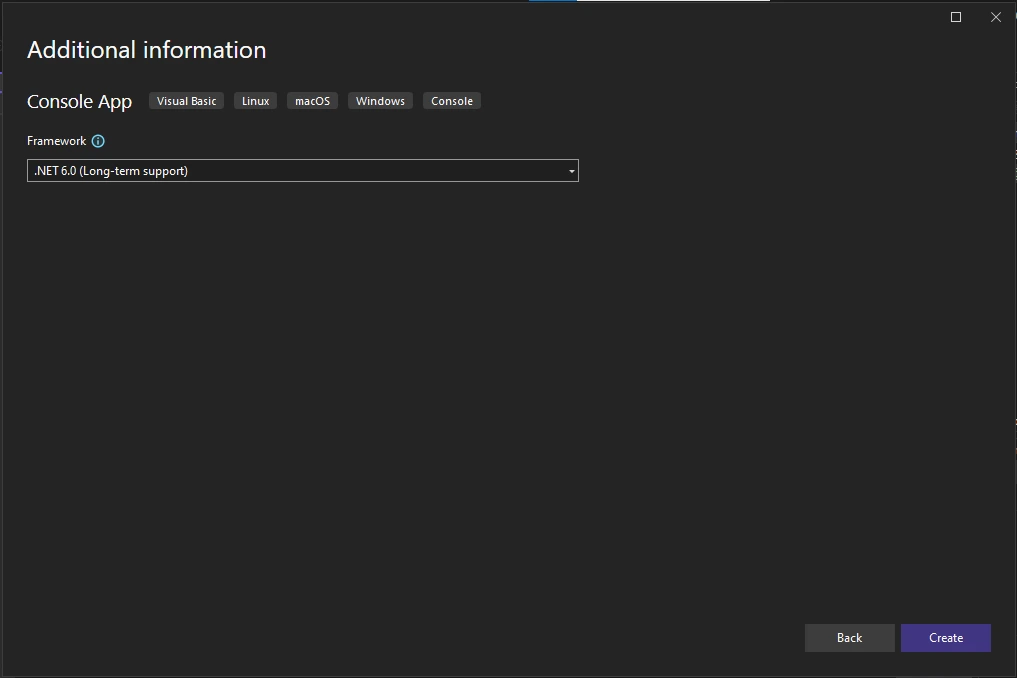Screen dimensions: 1017x678
Task: Click the Additional information heading
Action: point(146,50)
